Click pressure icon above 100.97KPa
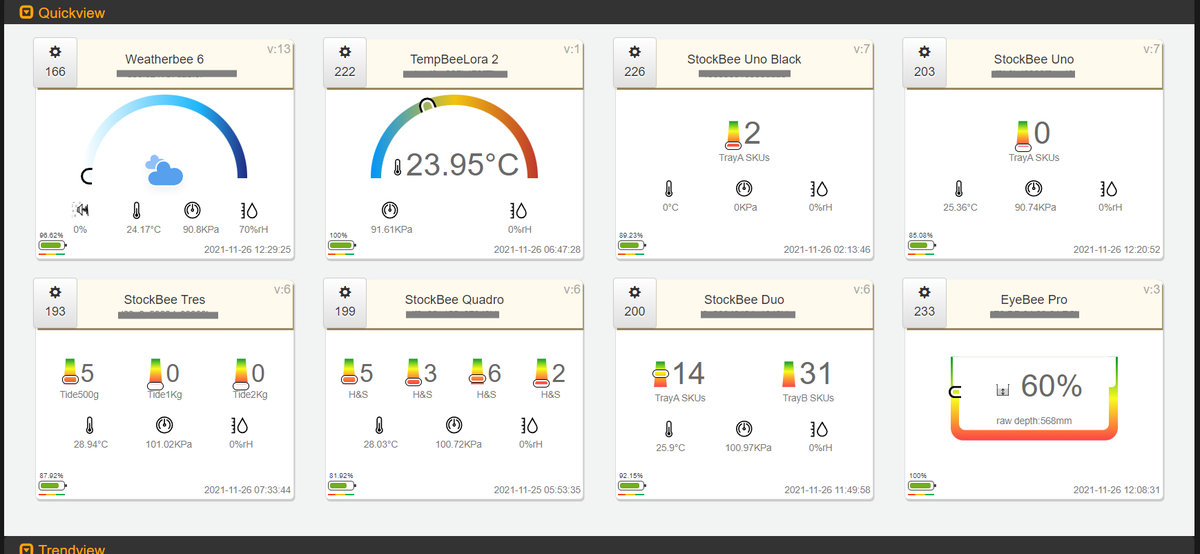Viewport: 1200px width, 554px height. 743,429
